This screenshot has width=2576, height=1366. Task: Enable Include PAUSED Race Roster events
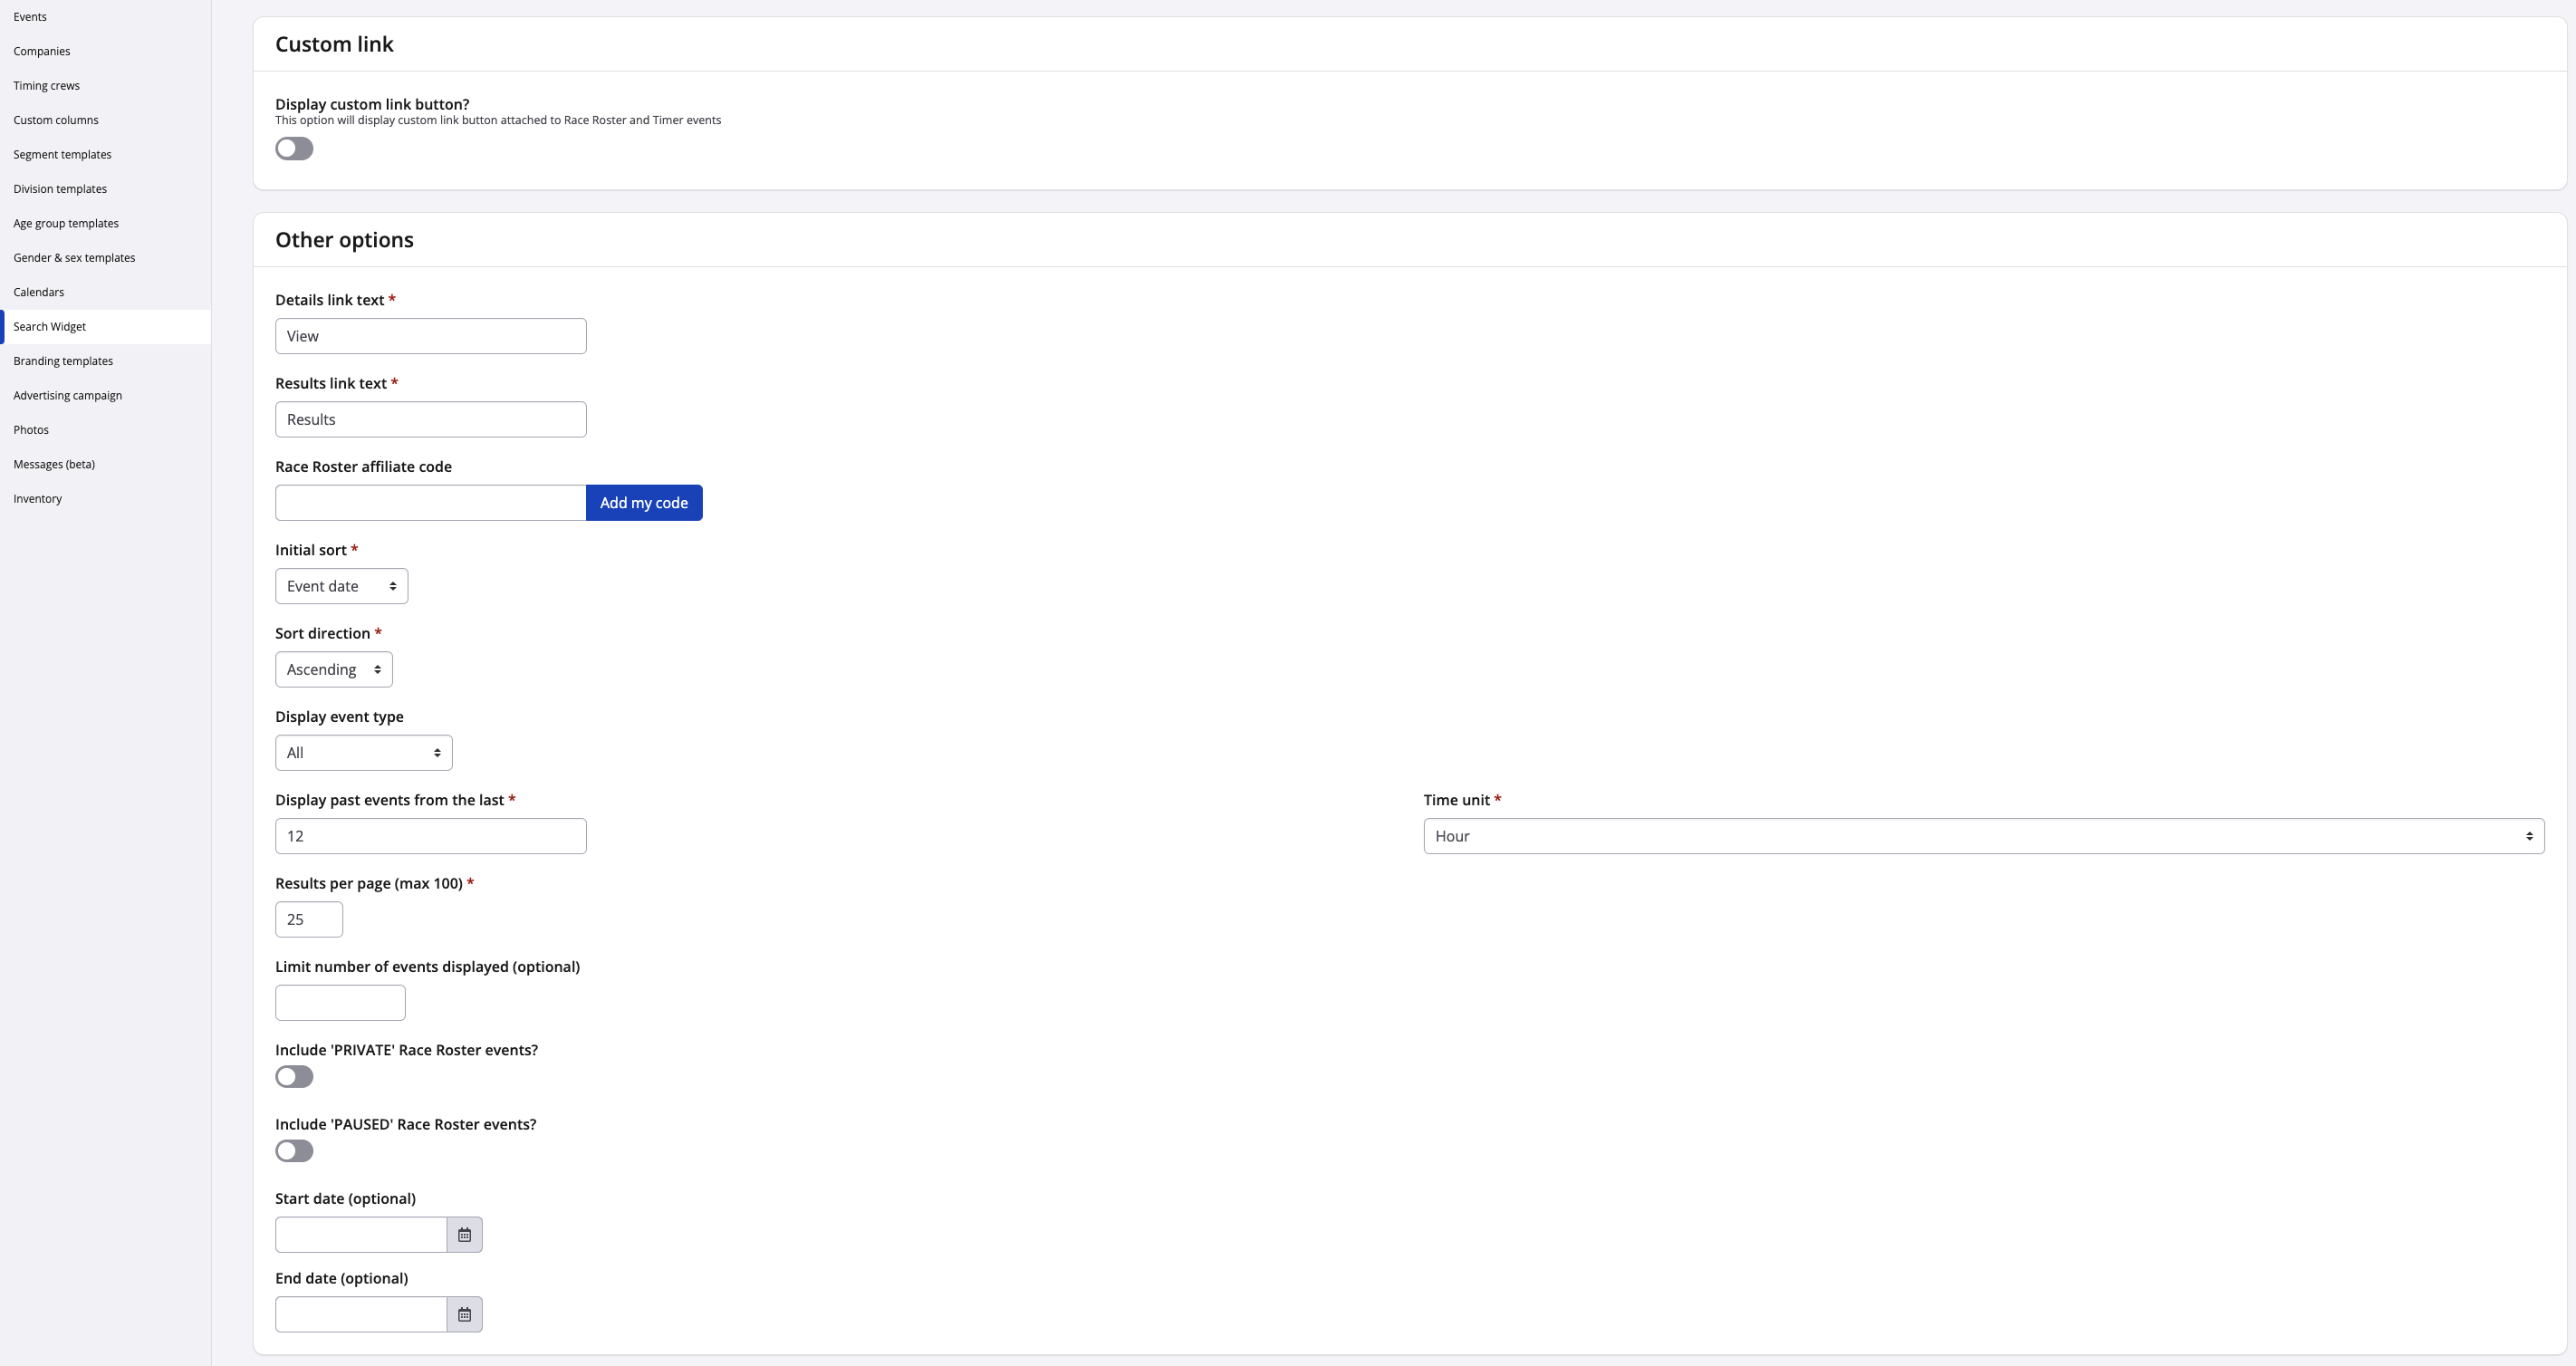coord(294,1151)
